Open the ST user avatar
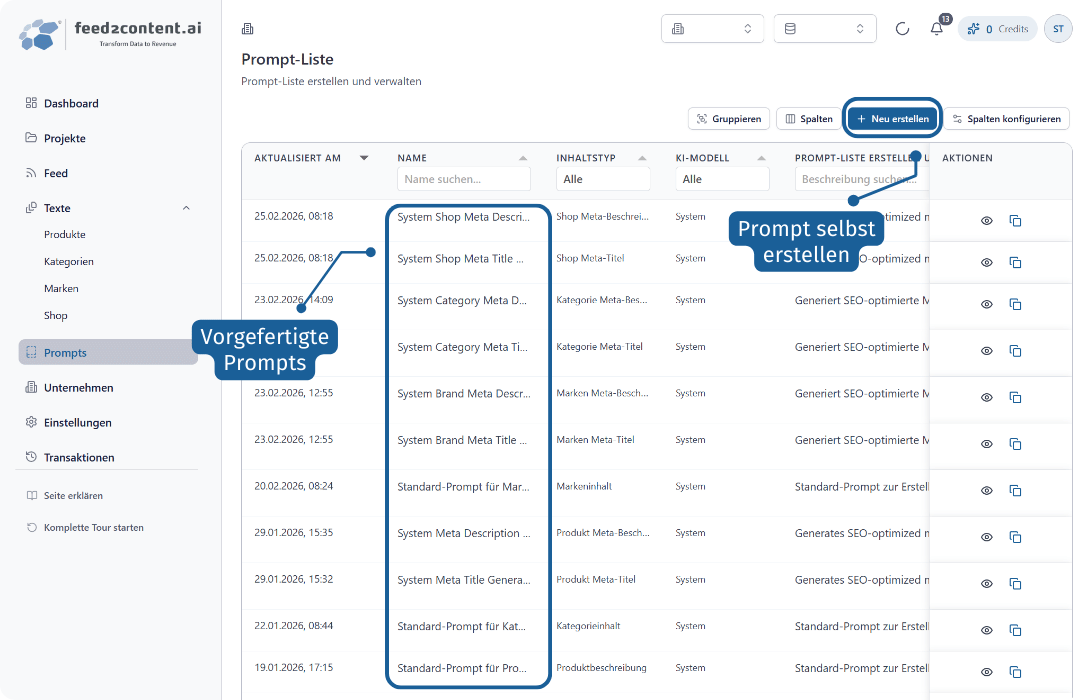The width and height of the screenshot is (1080, 700). pyautogui.click(x=1057, y=29)
